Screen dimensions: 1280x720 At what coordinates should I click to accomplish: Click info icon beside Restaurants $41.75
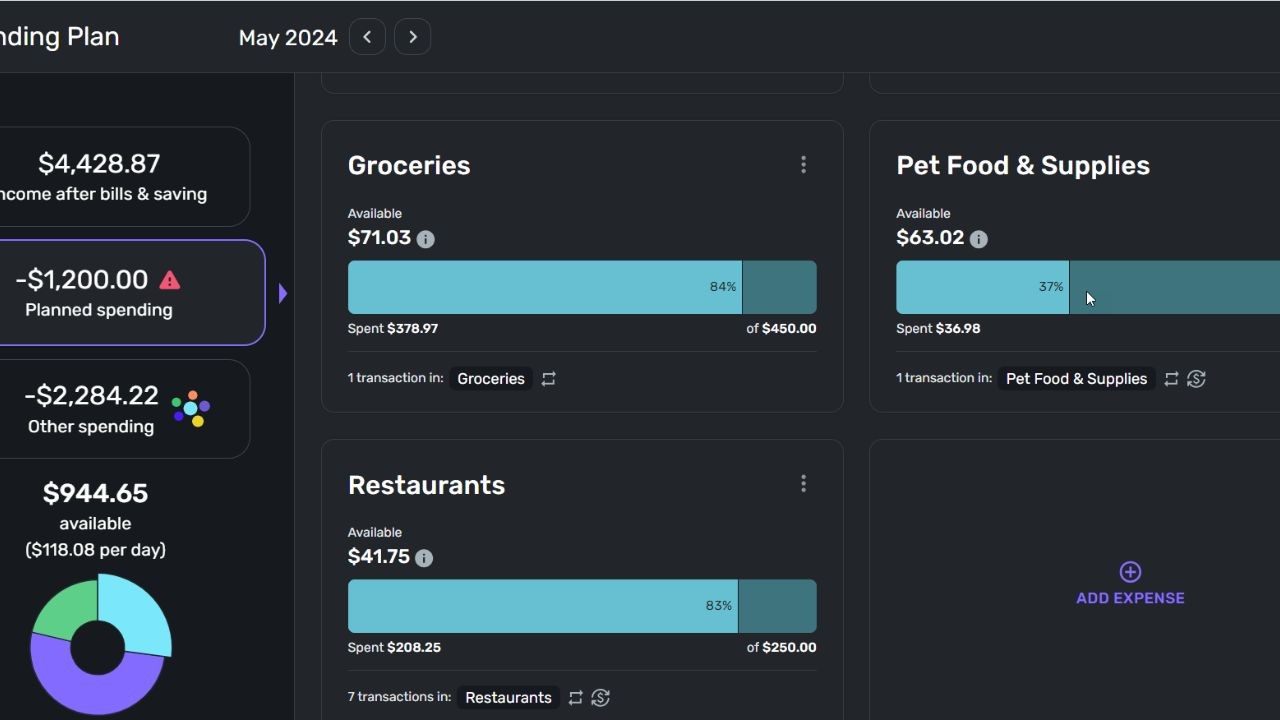point(424,558)
